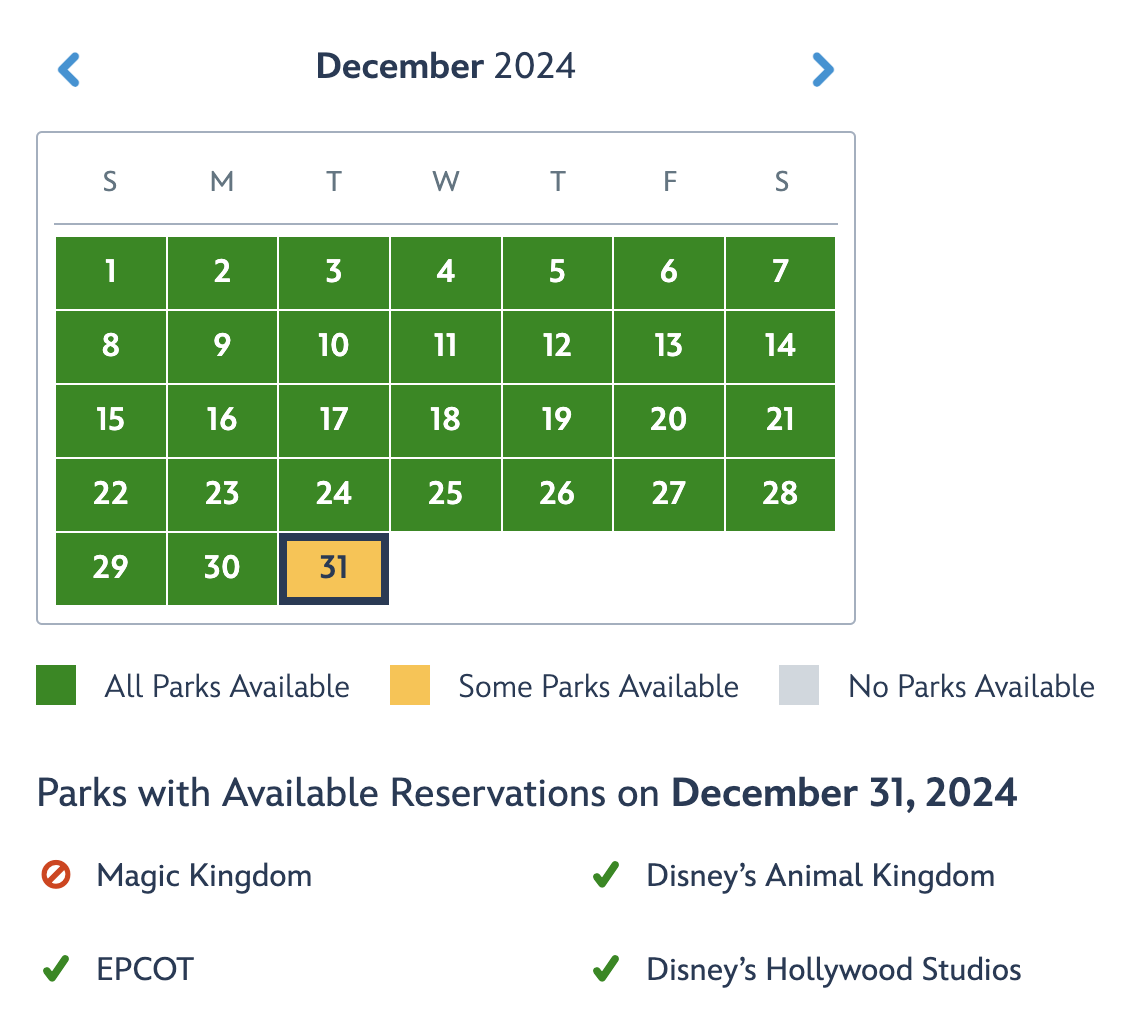Click the yellow Some Parks Available swatch
Viewport: 1124px width, 1036px height.
click(410, 686)
